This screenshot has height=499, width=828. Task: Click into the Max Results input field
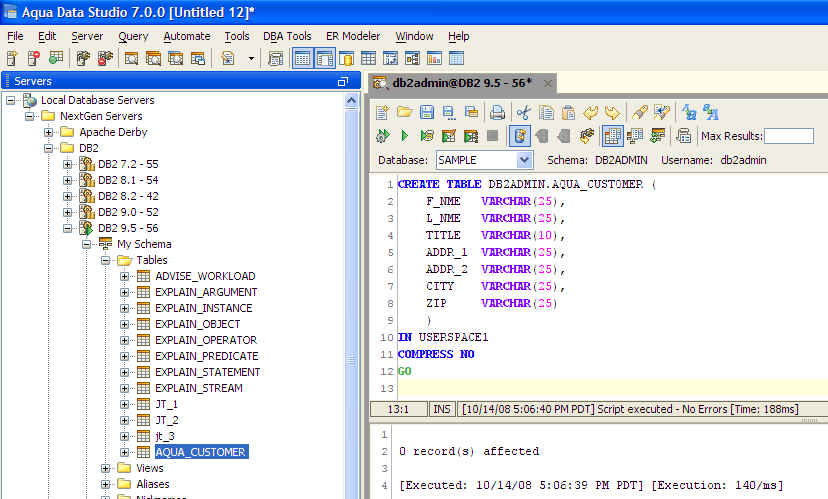tap(789, 136)
